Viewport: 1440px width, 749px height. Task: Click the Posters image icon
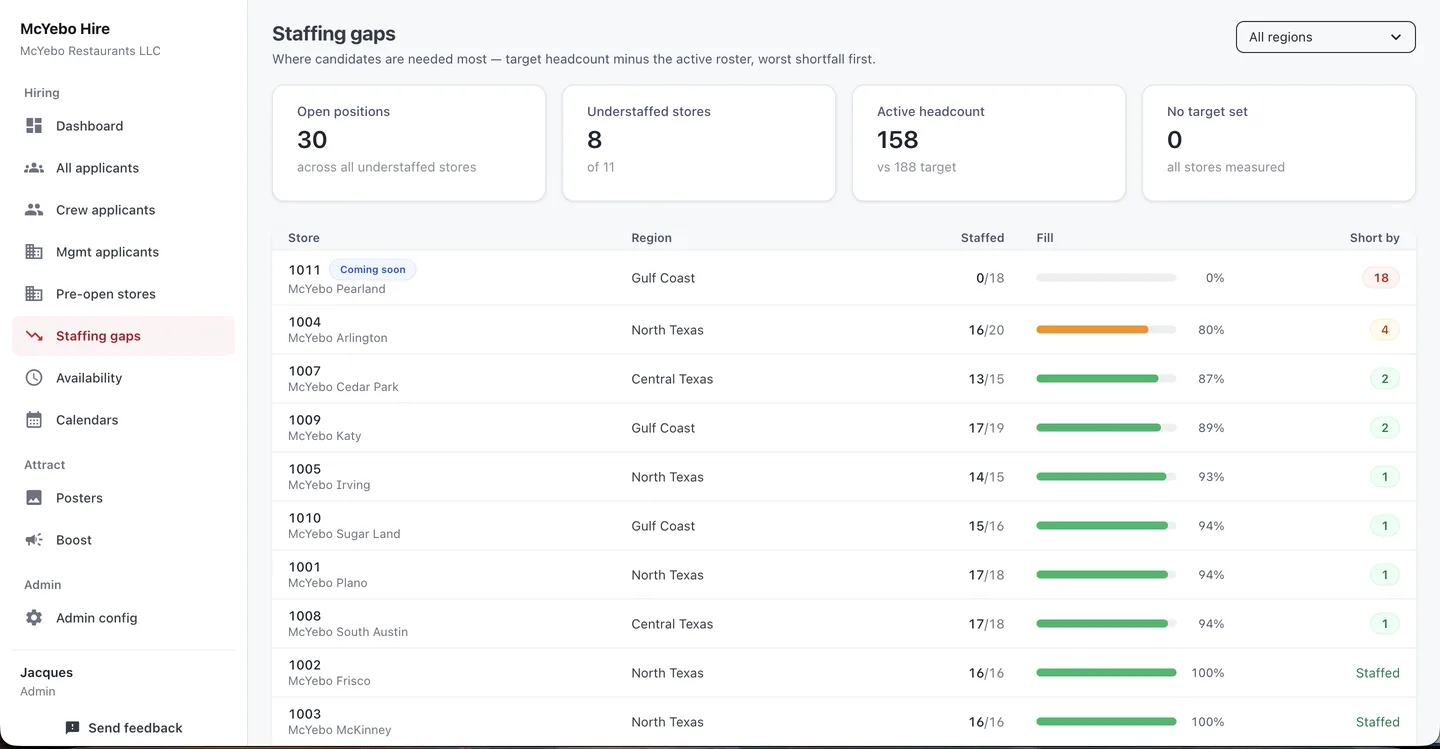34,498
